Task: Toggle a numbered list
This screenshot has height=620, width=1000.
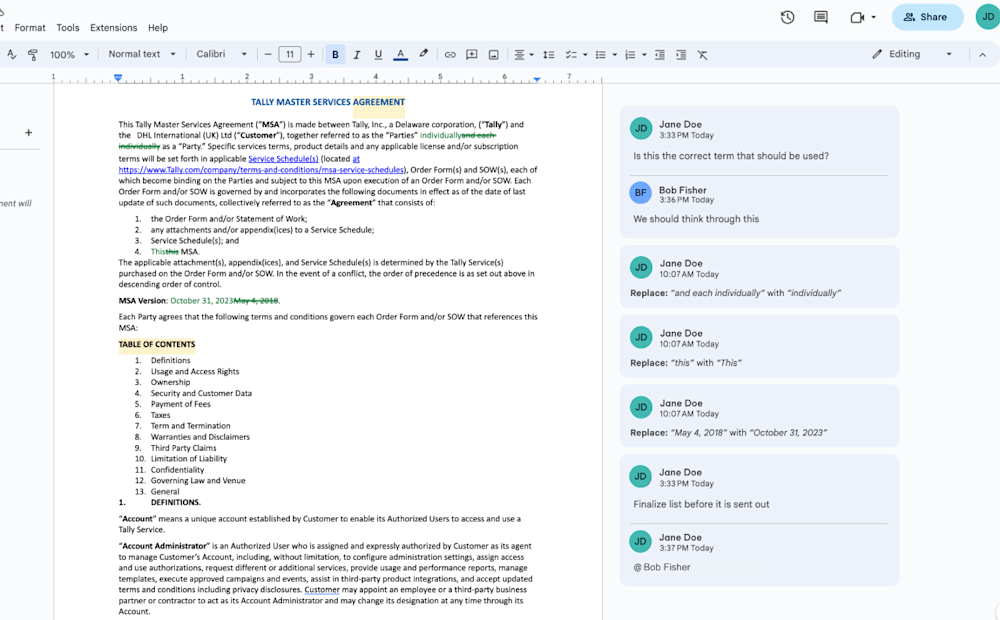Action: [630, 55]
